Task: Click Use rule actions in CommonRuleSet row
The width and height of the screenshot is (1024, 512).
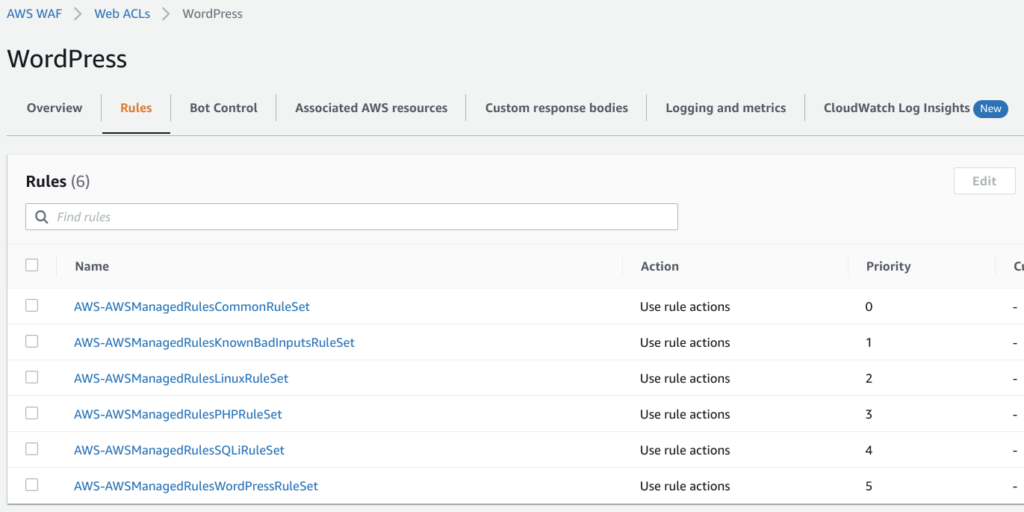Action: click(x=685, y=307)
